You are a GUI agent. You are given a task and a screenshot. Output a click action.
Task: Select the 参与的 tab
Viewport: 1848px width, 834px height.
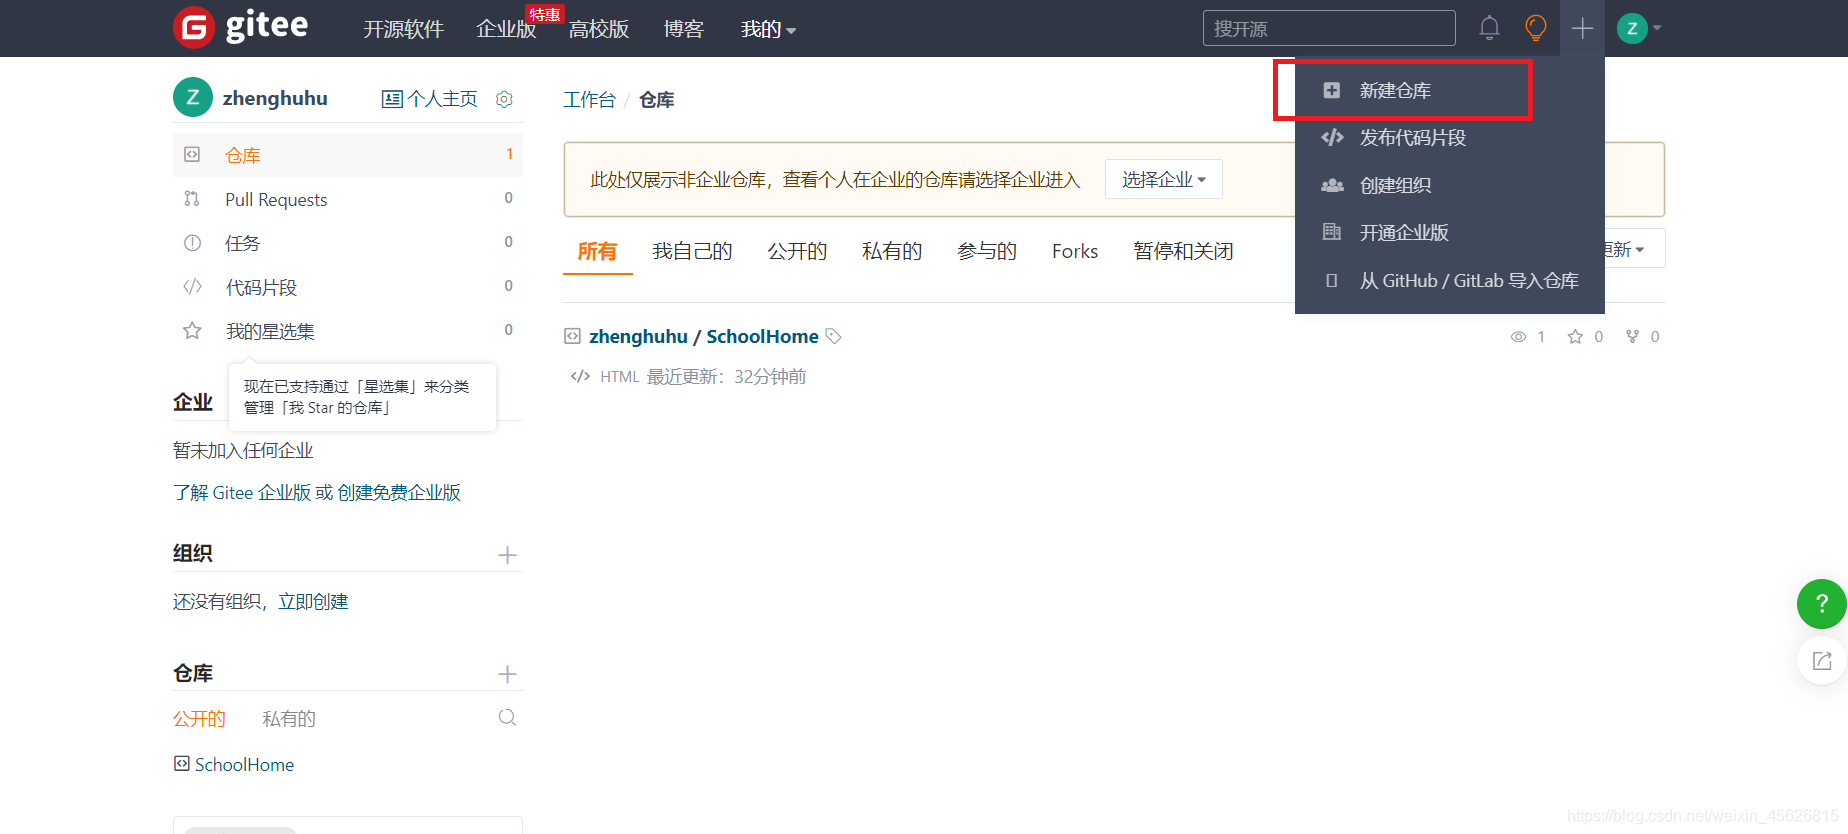tap(987, 251)
